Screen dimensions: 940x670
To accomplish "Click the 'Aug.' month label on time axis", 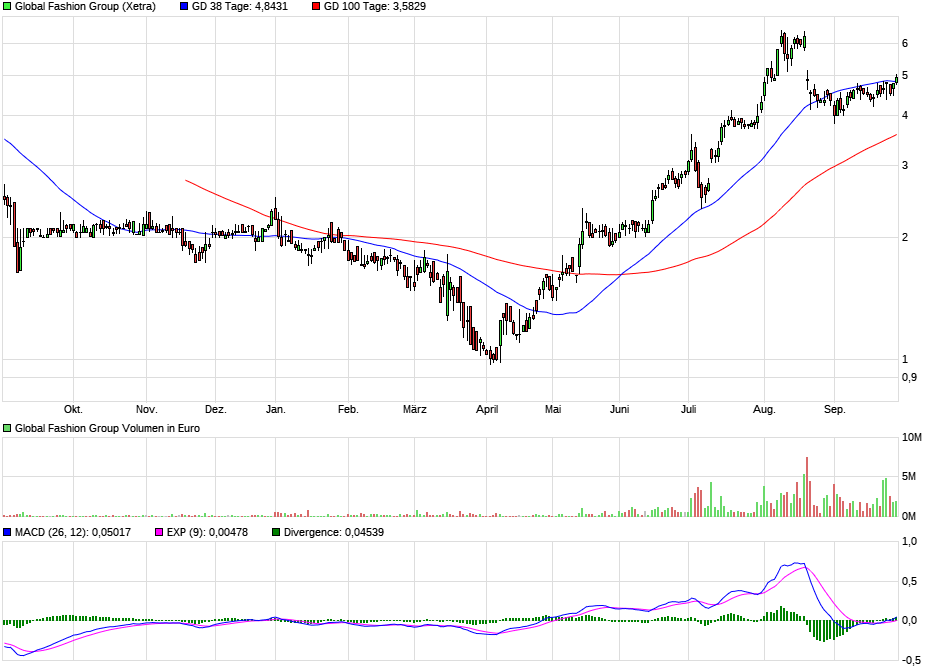I will 764,410.
